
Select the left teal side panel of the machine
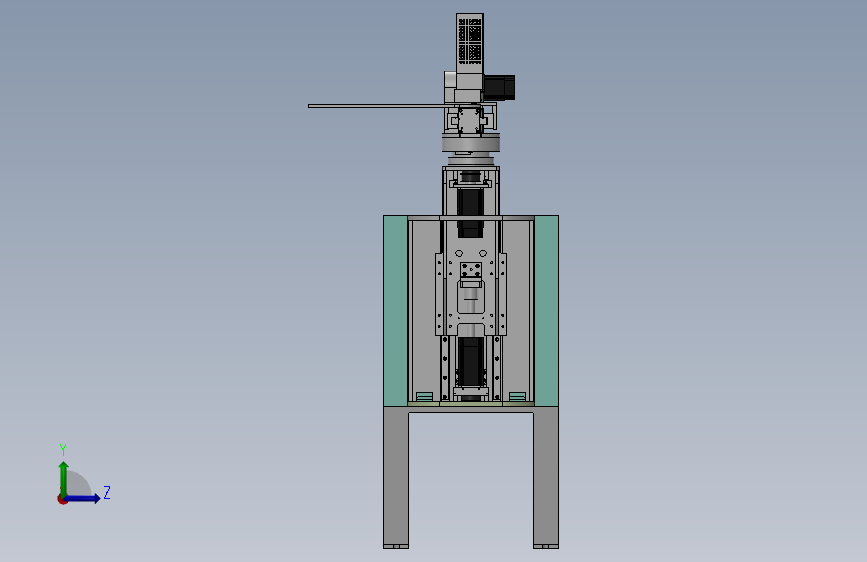(395, 310)
